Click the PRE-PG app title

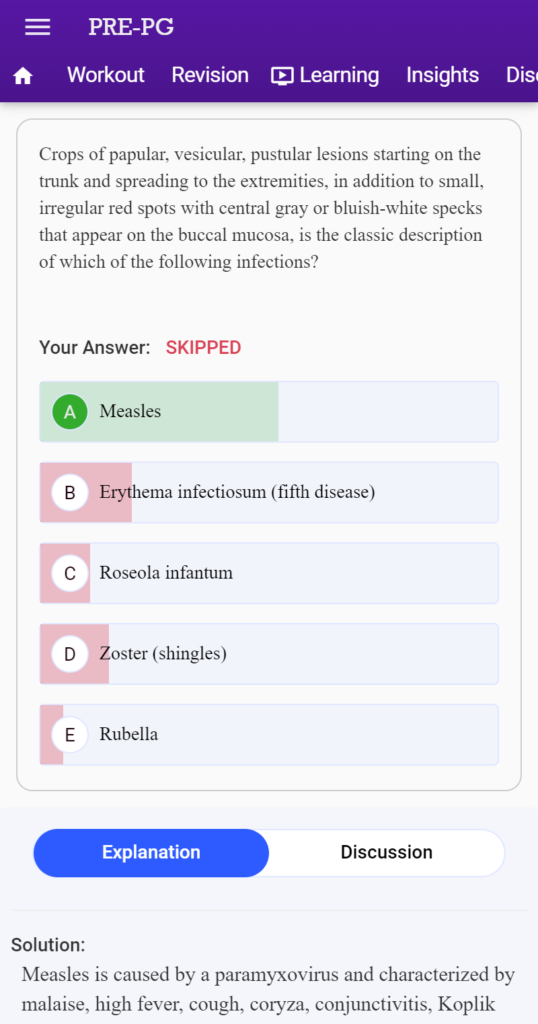coord(131,27)
